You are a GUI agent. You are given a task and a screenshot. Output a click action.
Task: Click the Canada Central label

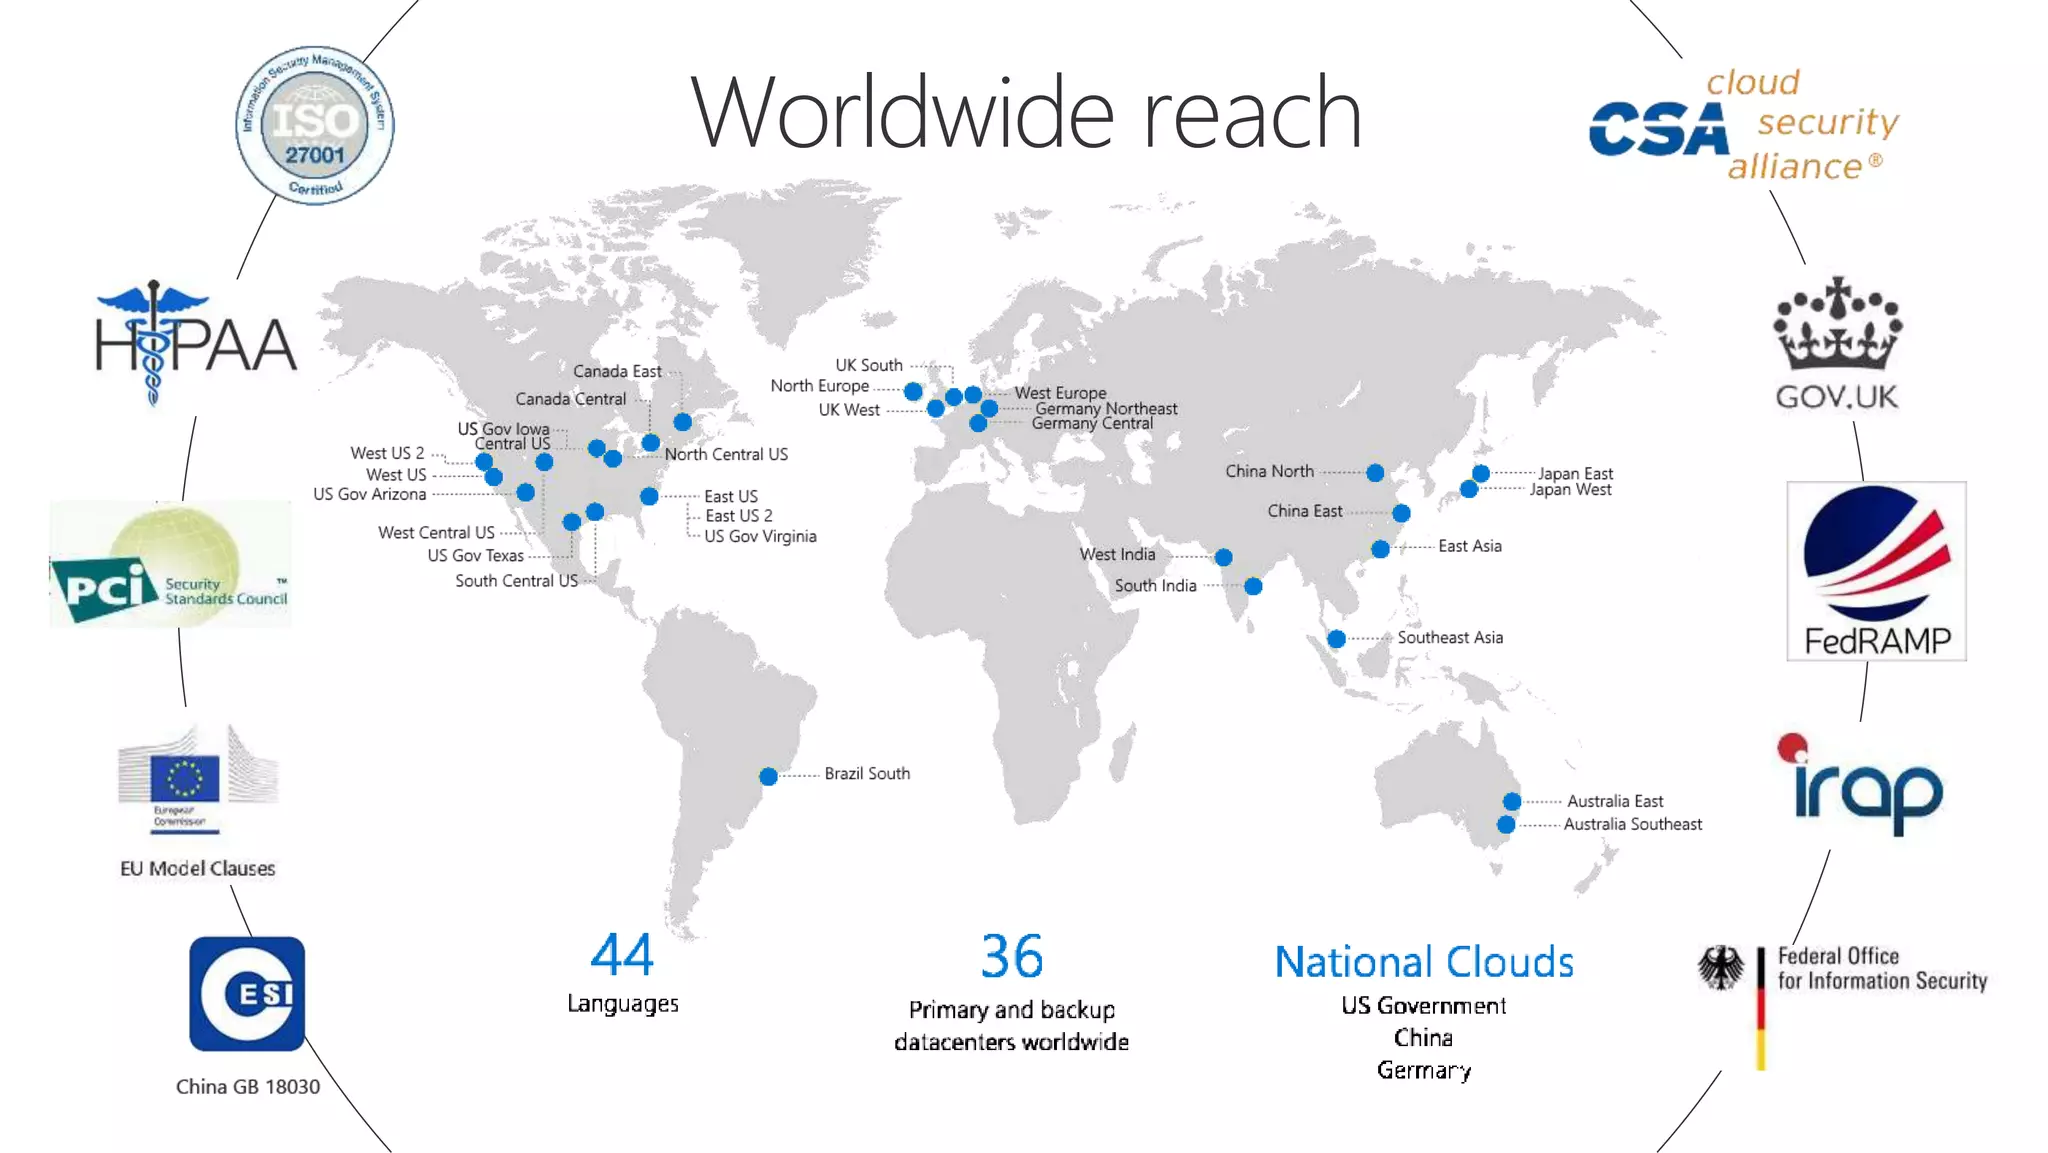(570, 399)
